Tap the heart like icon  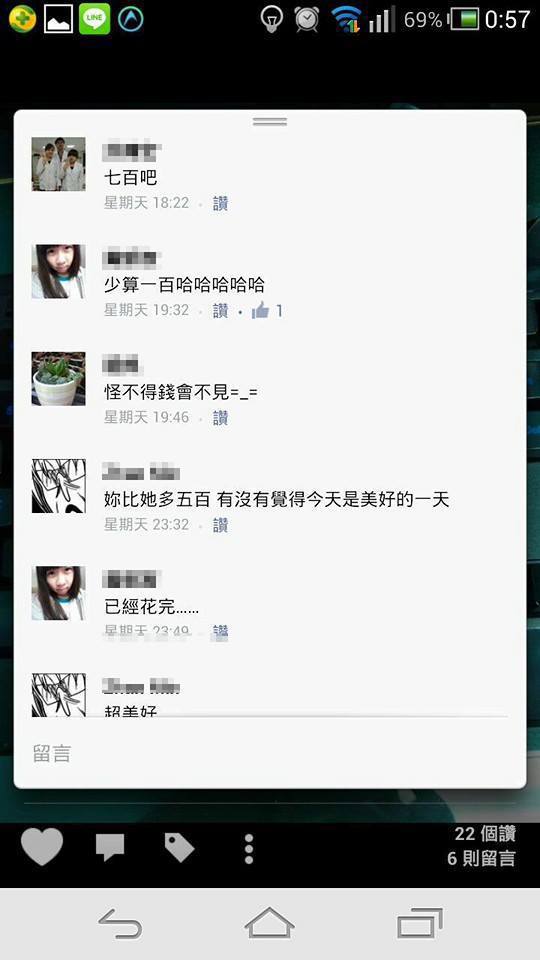pyautogui.click(x=42, y=847)
